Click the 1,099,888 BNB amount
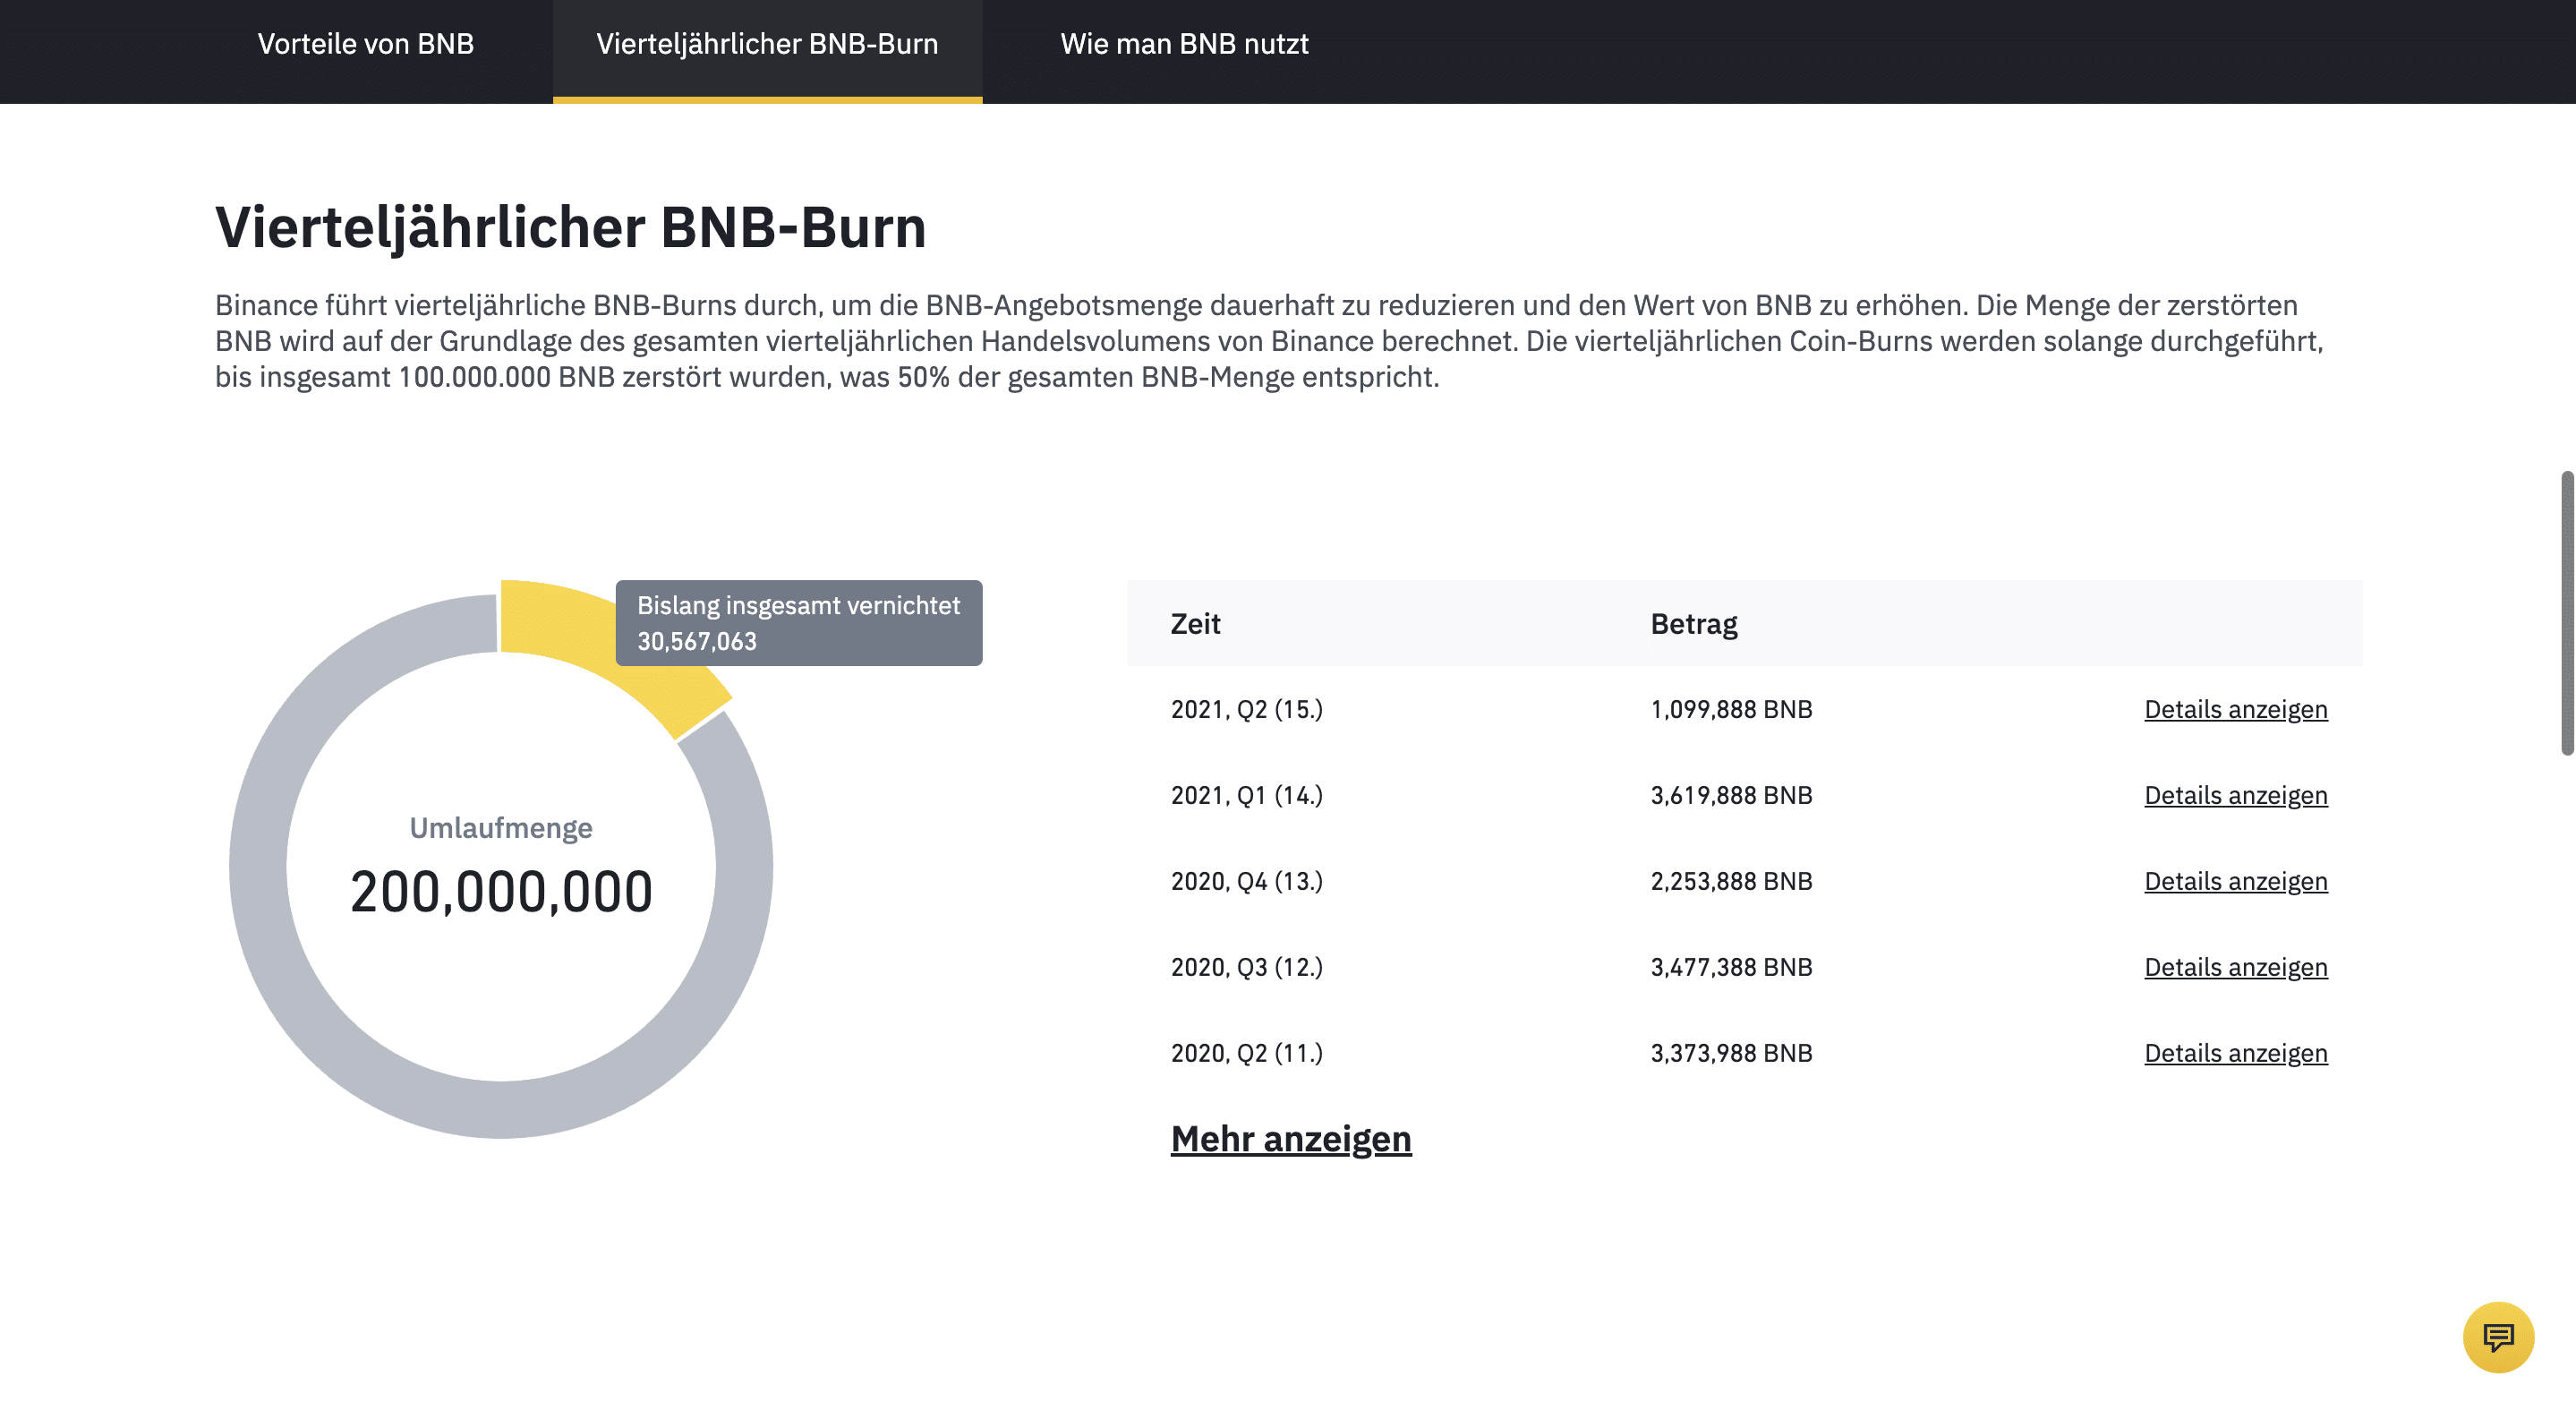Screen dimensions: 2576x1402 click(x=1731, y=709)
